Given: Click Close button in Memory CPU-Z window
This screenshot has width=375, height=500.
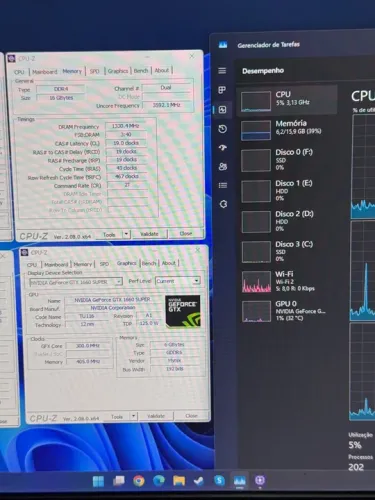Looking at the screenshot, I should 186,233.
